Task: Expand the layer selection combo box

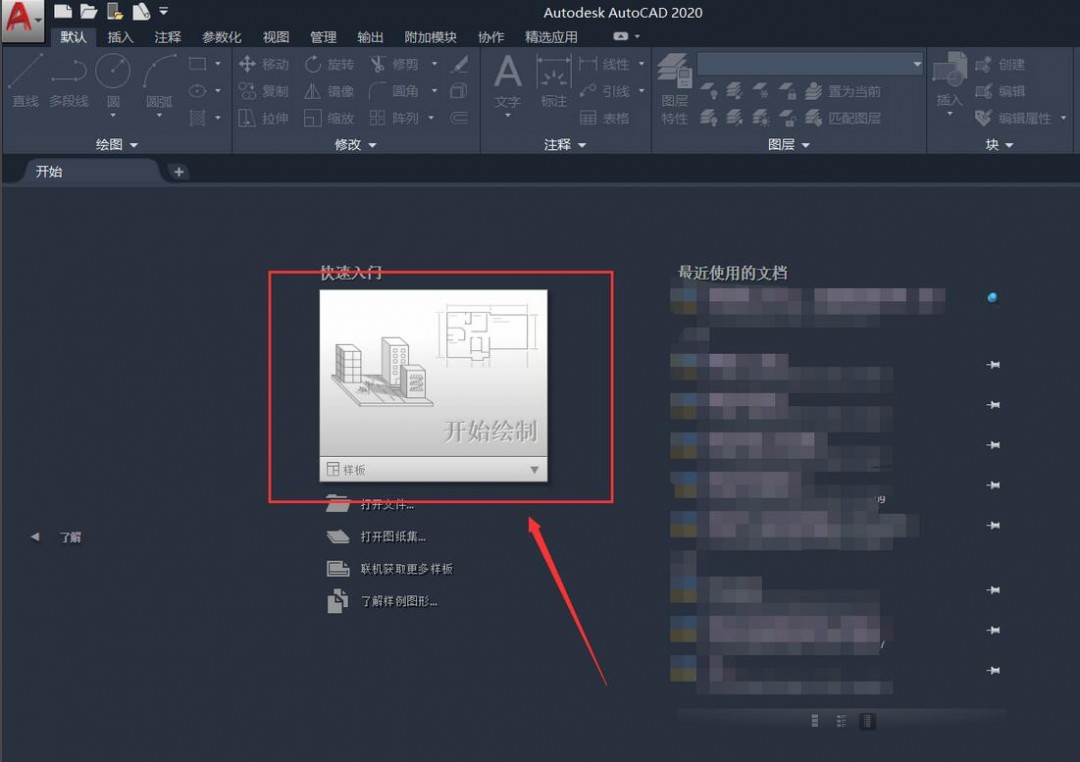Action: tap(918, 63)
